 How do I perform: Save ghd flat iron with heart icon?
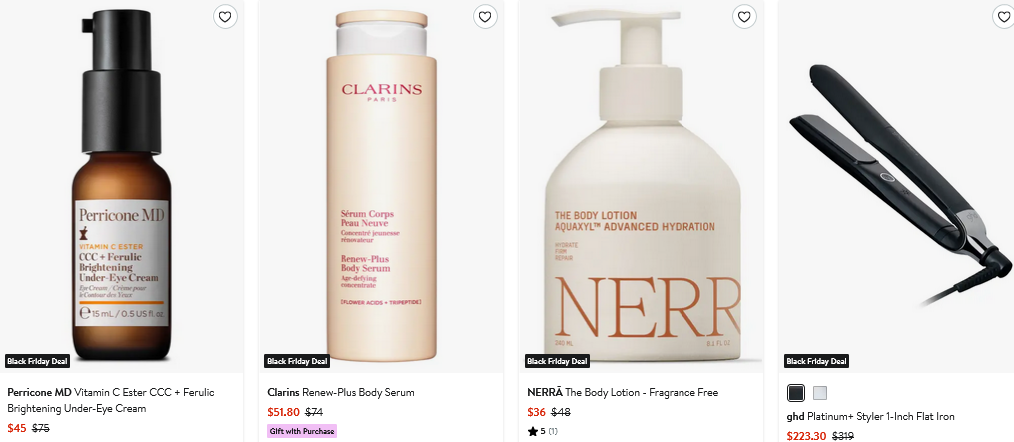point(1003,17)
